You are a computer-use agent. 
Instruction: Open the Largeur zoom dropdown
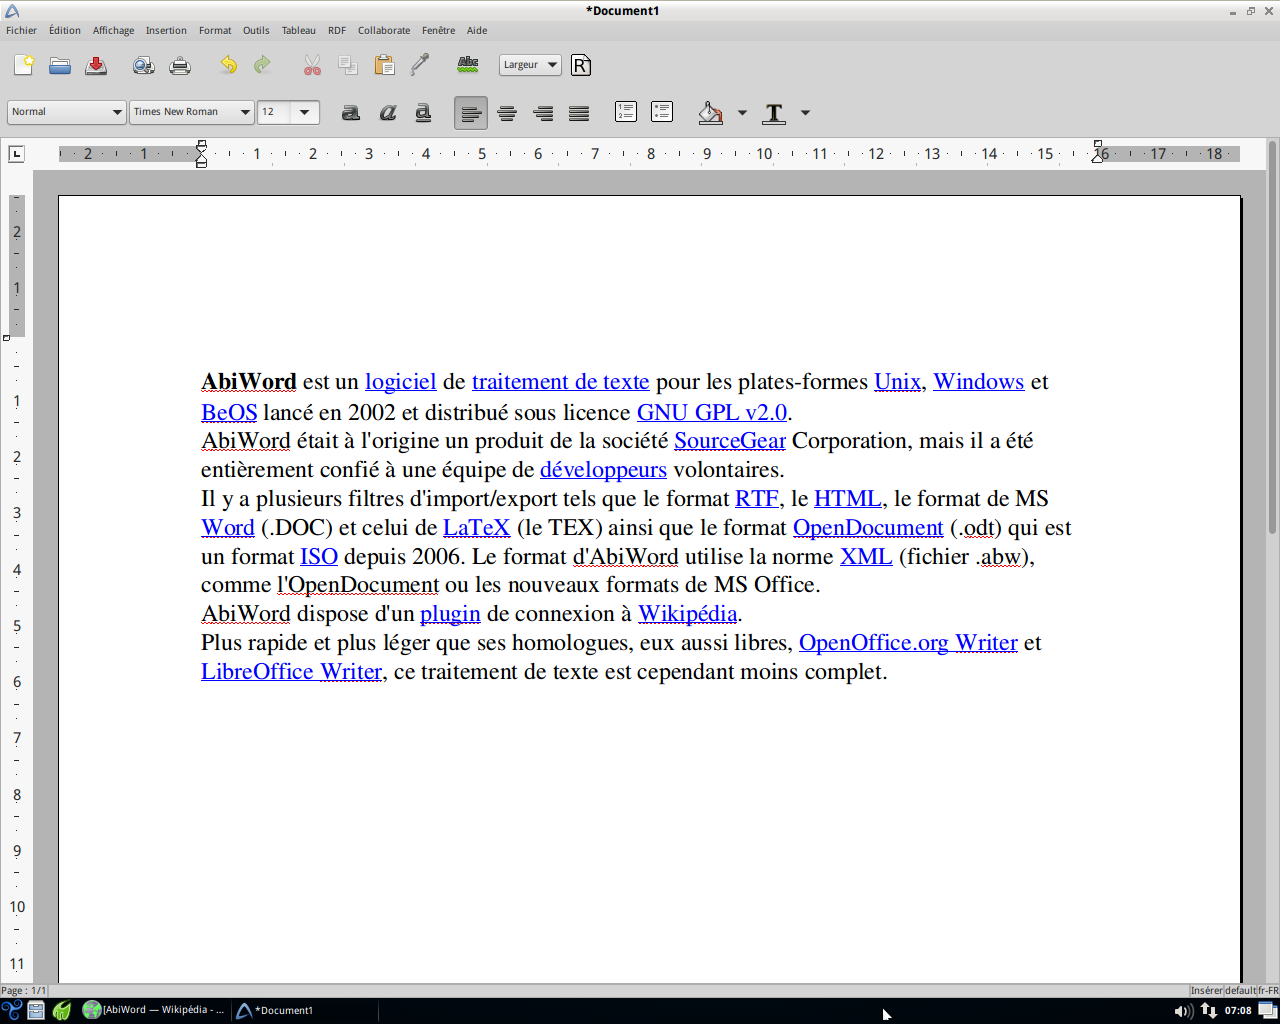(530, 65)
